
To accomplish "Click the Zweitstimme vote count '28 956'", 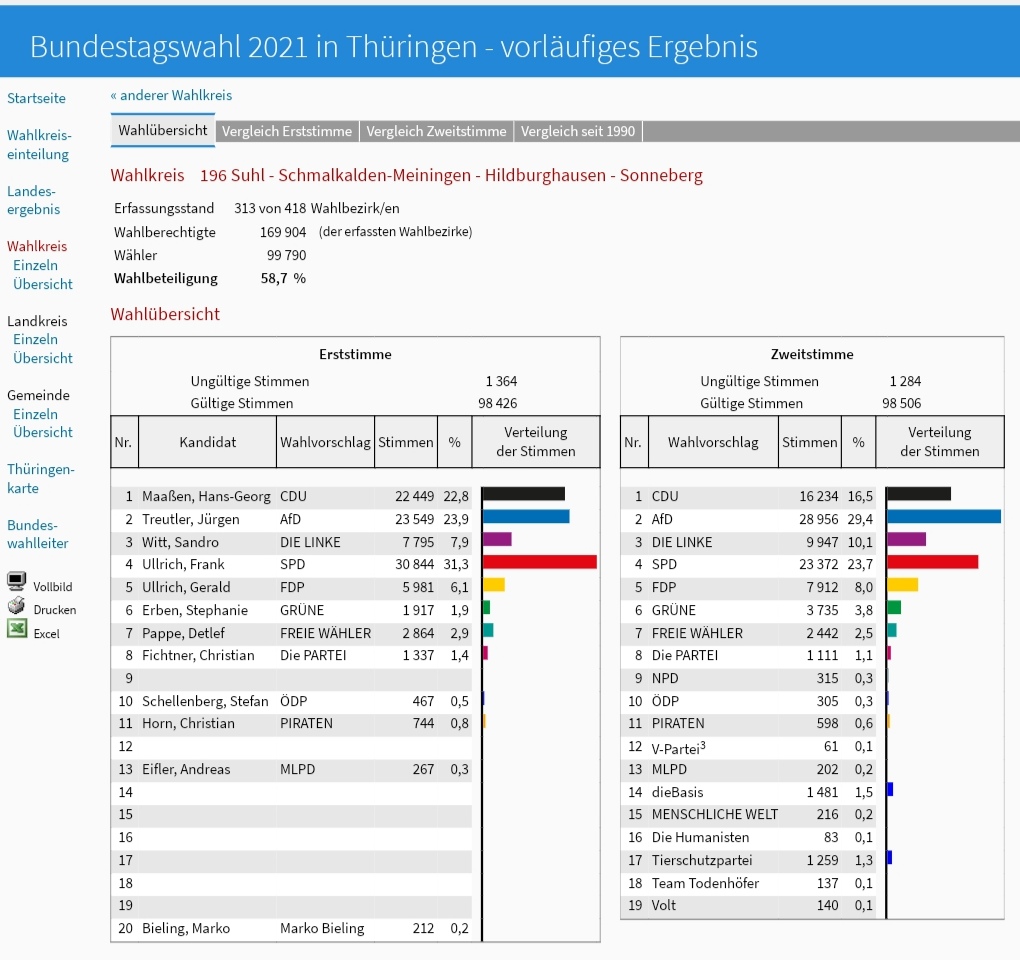I will tap(819, 520).
